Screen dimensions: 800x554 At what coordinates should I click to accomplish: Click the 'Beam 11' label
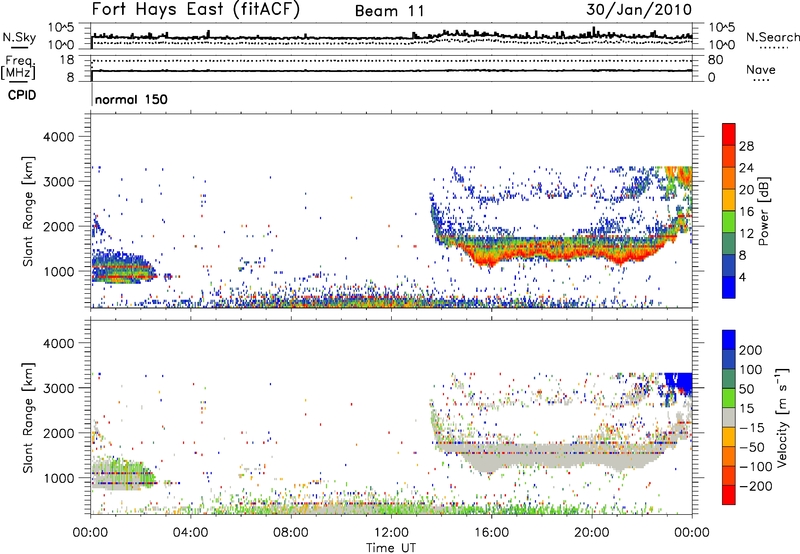click(389, 11)
